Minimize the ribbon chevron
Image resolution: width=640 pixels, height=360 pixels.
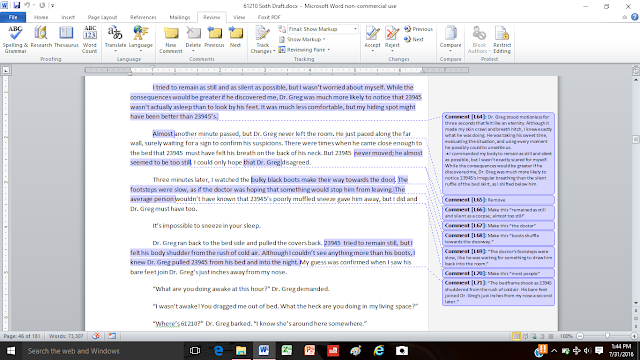pos(624,17)
